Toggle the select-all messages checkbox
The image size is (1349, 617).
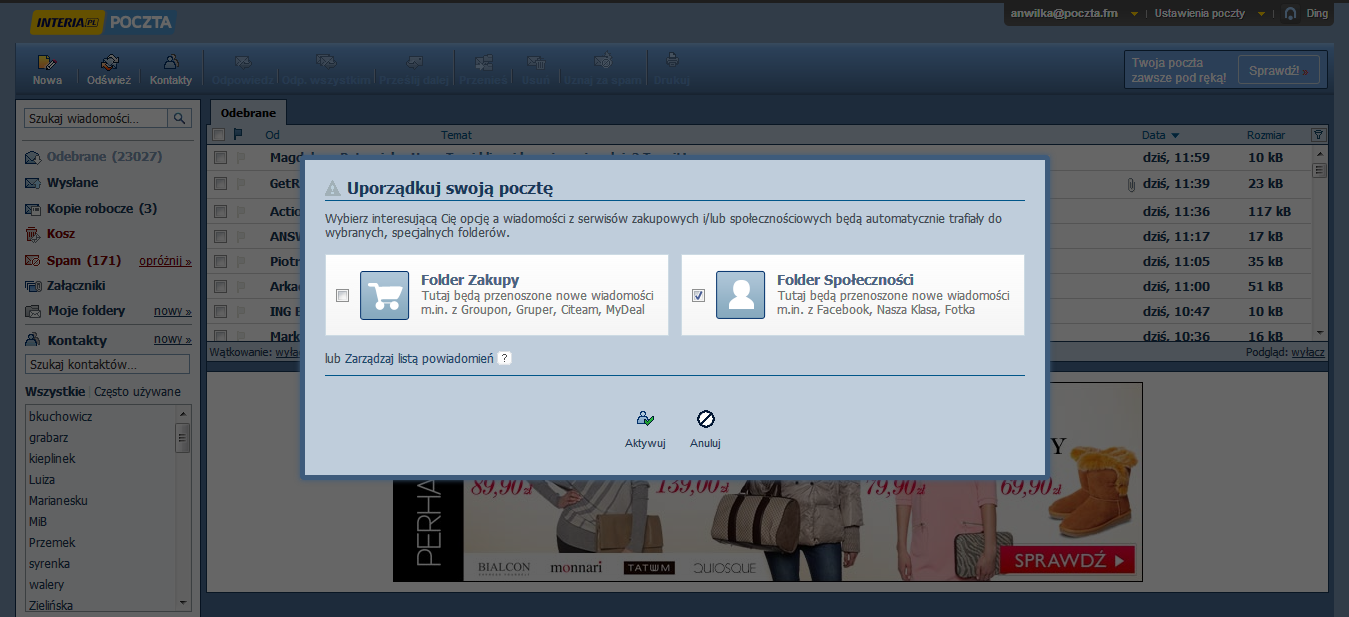tap(219, 135)
